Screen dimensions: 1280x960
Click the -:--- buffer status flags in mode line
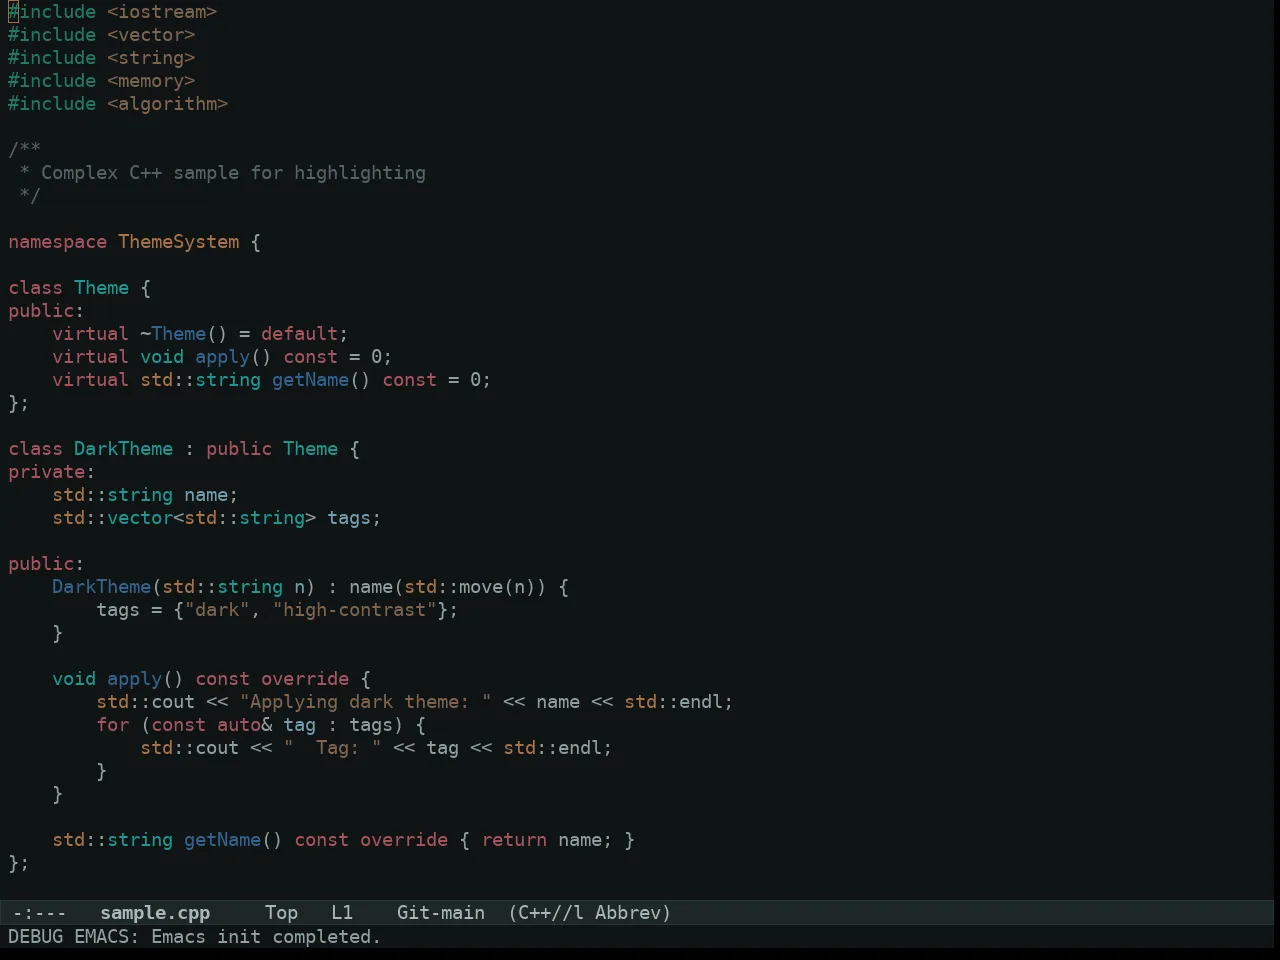tap(40, 913)
